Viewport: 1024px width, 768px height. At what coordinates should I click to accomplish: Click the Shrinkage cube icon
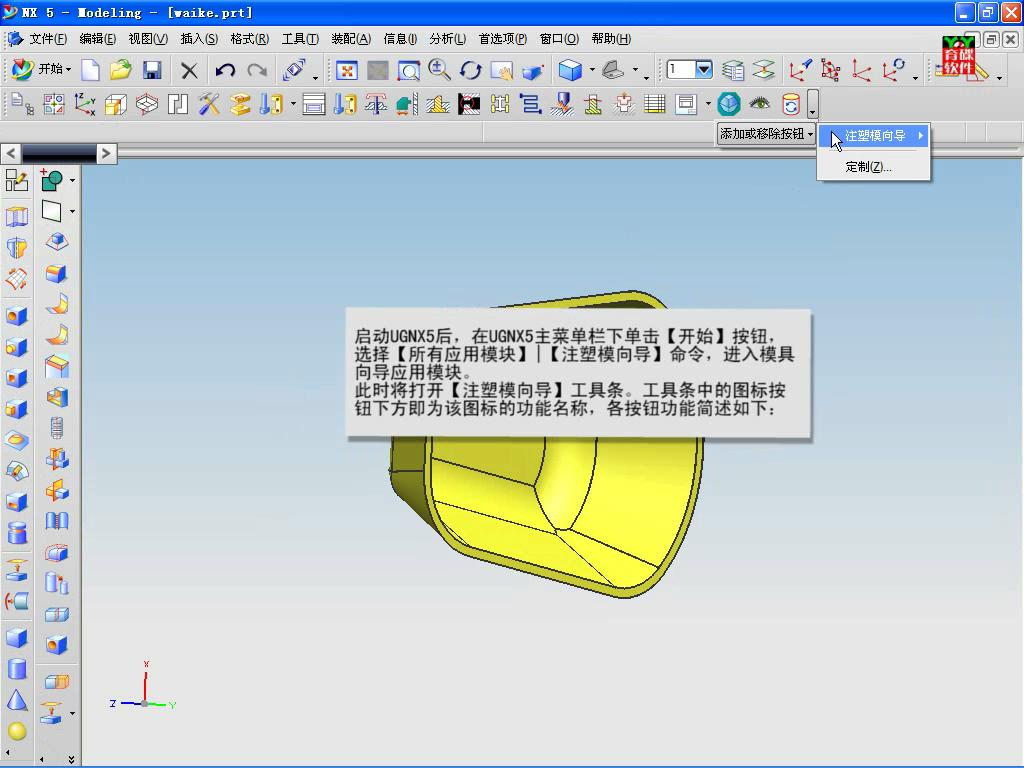tap(116, 104)
